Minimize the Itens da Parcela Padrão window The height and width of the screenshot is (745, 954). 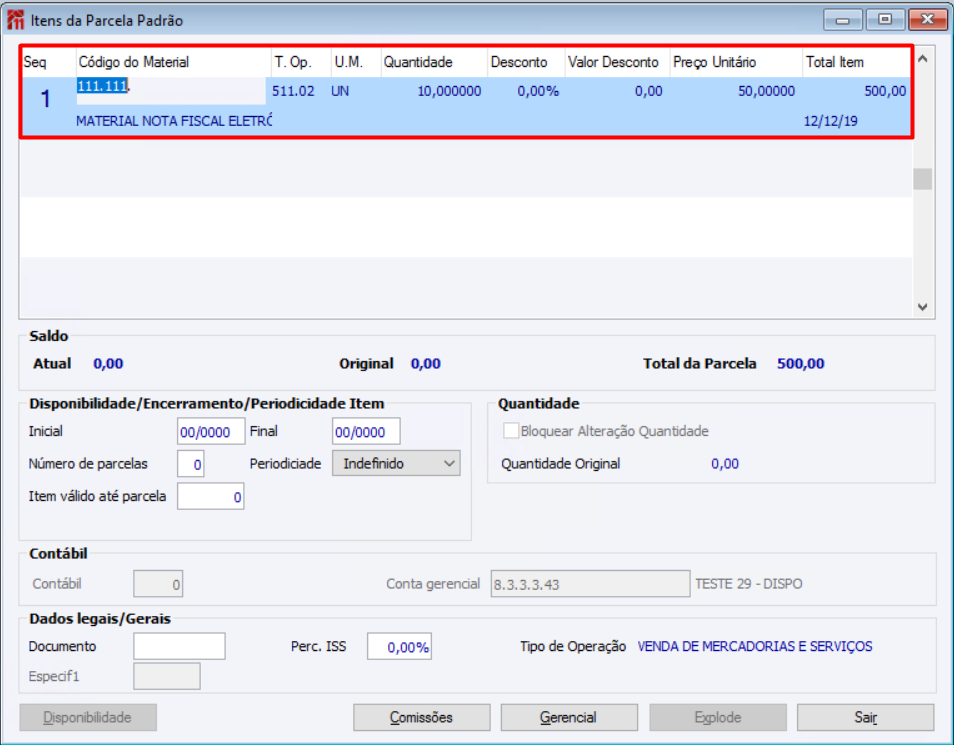[x=843, y=19]
